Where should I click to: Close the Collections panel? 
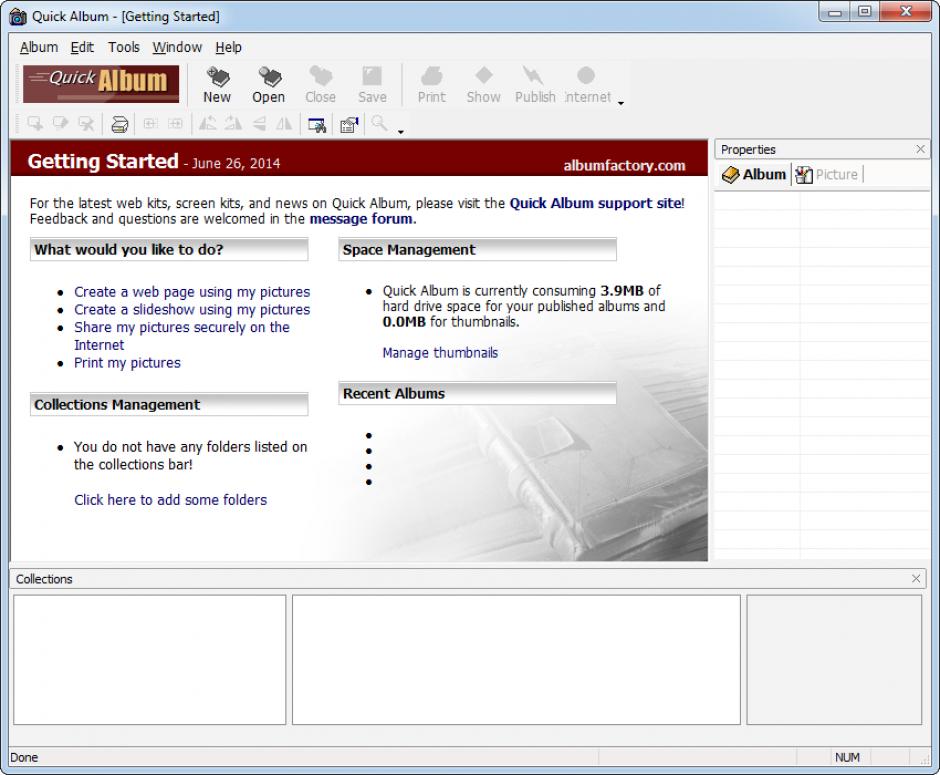pyautogui.click(x=915, y=578)
